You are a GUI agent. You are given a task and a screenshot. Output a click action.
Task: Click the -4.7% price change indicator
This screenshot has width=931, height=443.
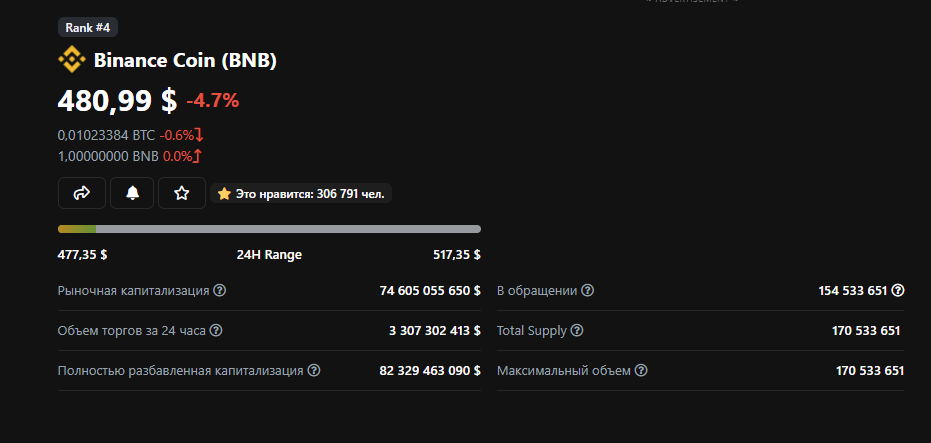coord(213,100)
